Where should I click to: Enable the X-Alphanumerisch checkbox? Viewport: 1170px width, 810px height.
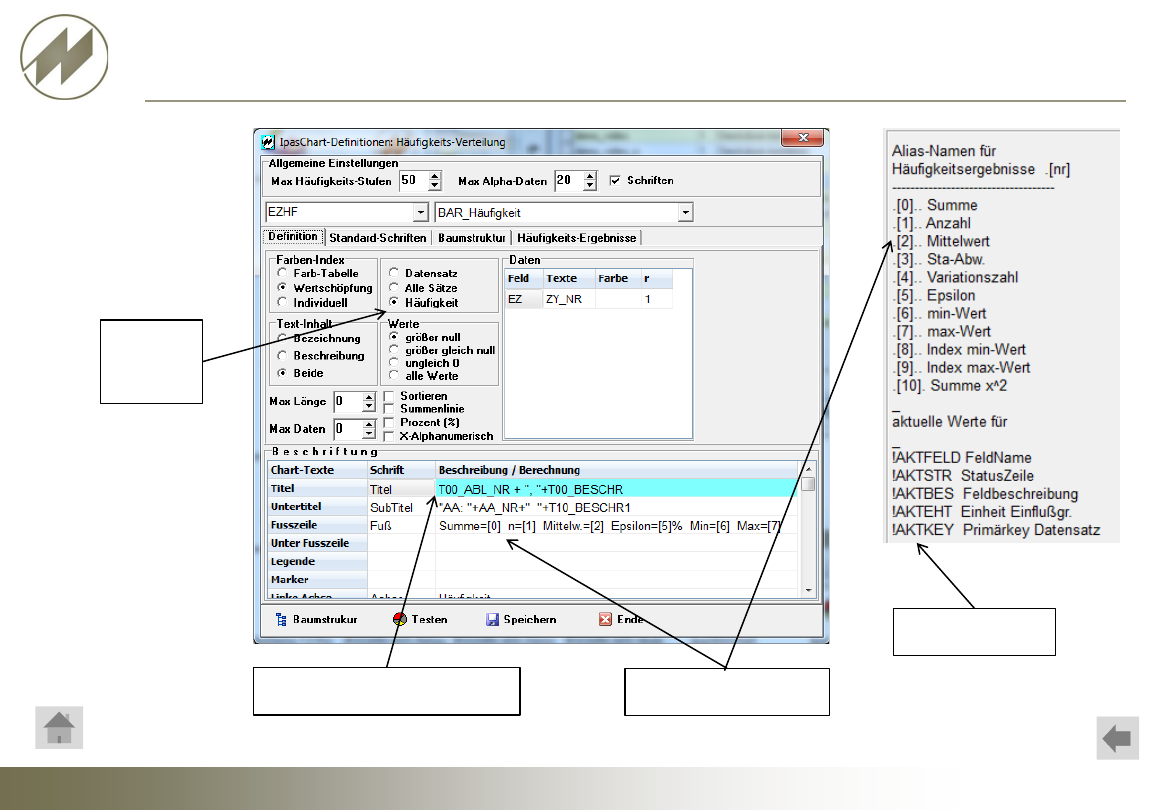point(389,436)
